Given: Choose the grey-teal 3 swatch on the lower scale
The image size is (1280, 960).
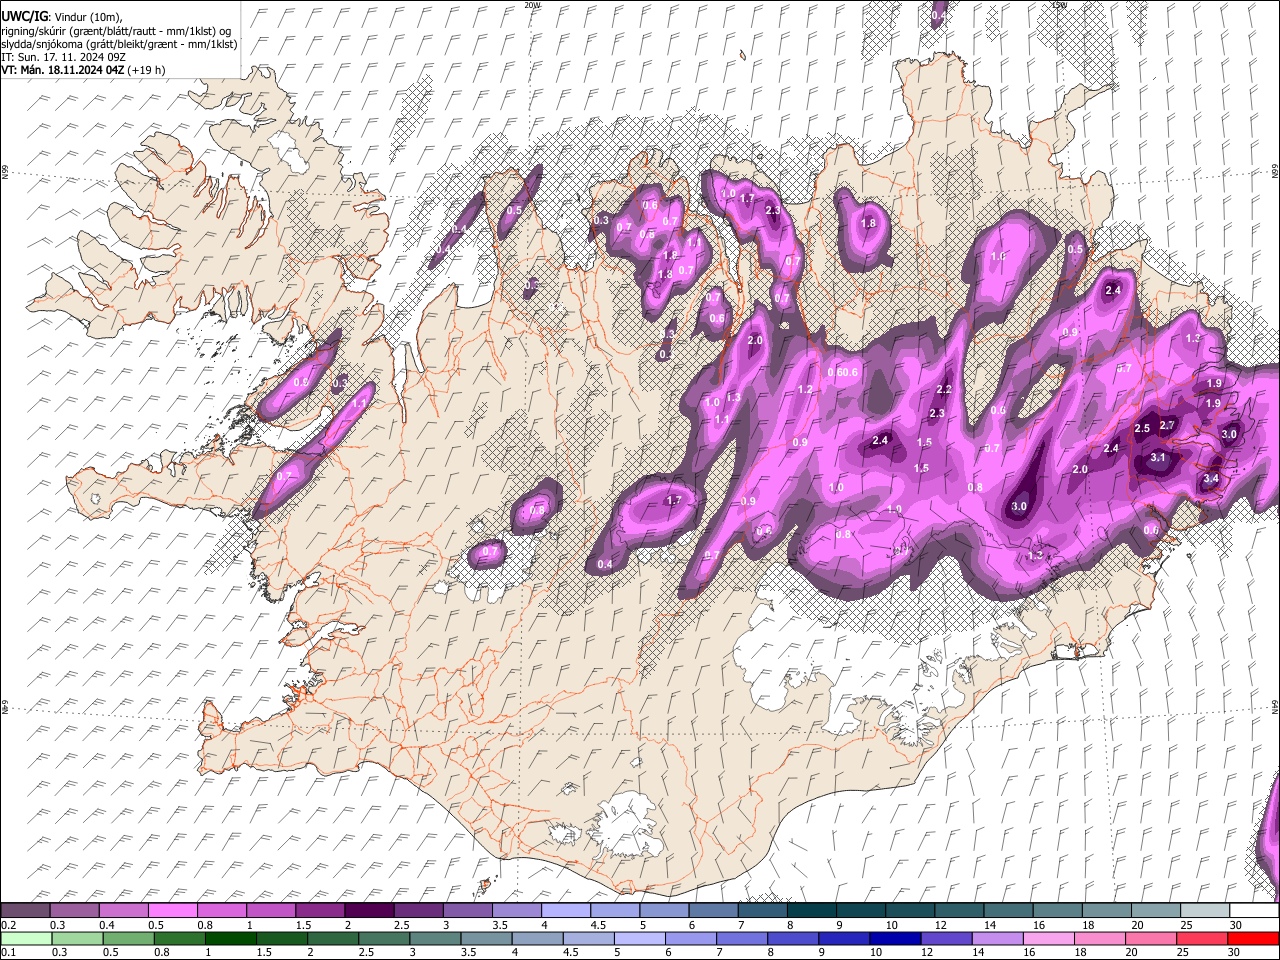Looking at the screenshot, I should click(435, 938).
